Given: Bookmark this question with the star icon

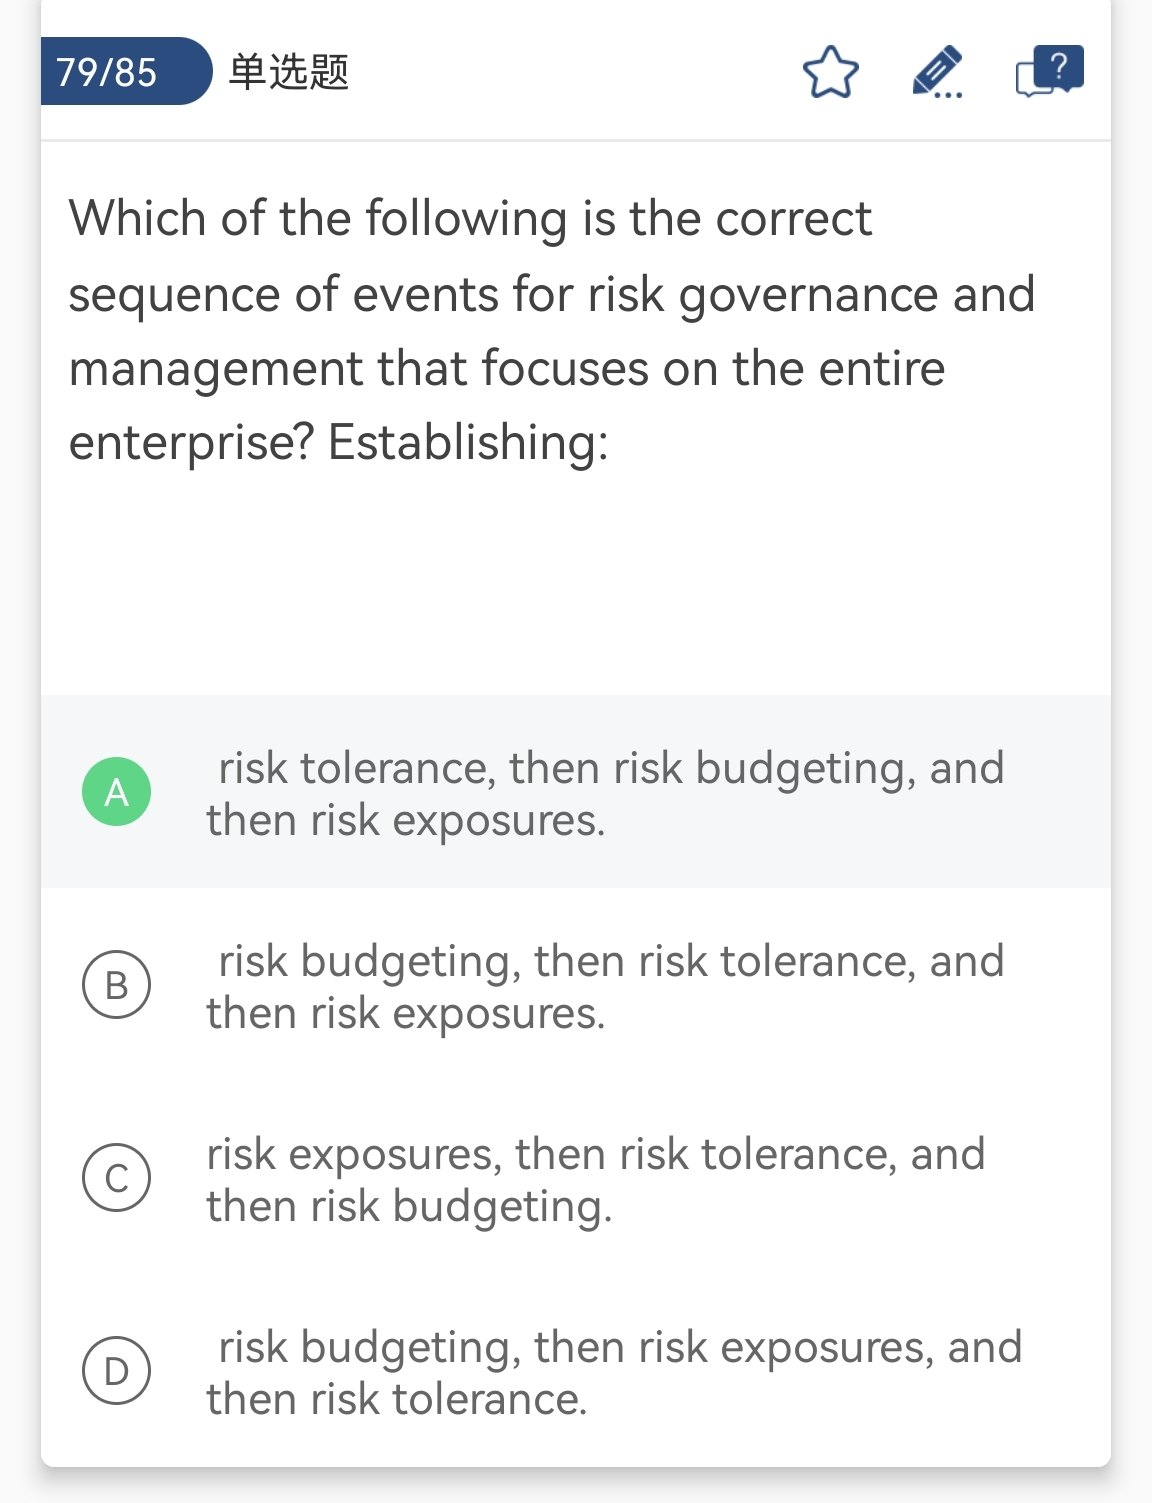Looking at the screenshot, I should click(x=830, y=72).
